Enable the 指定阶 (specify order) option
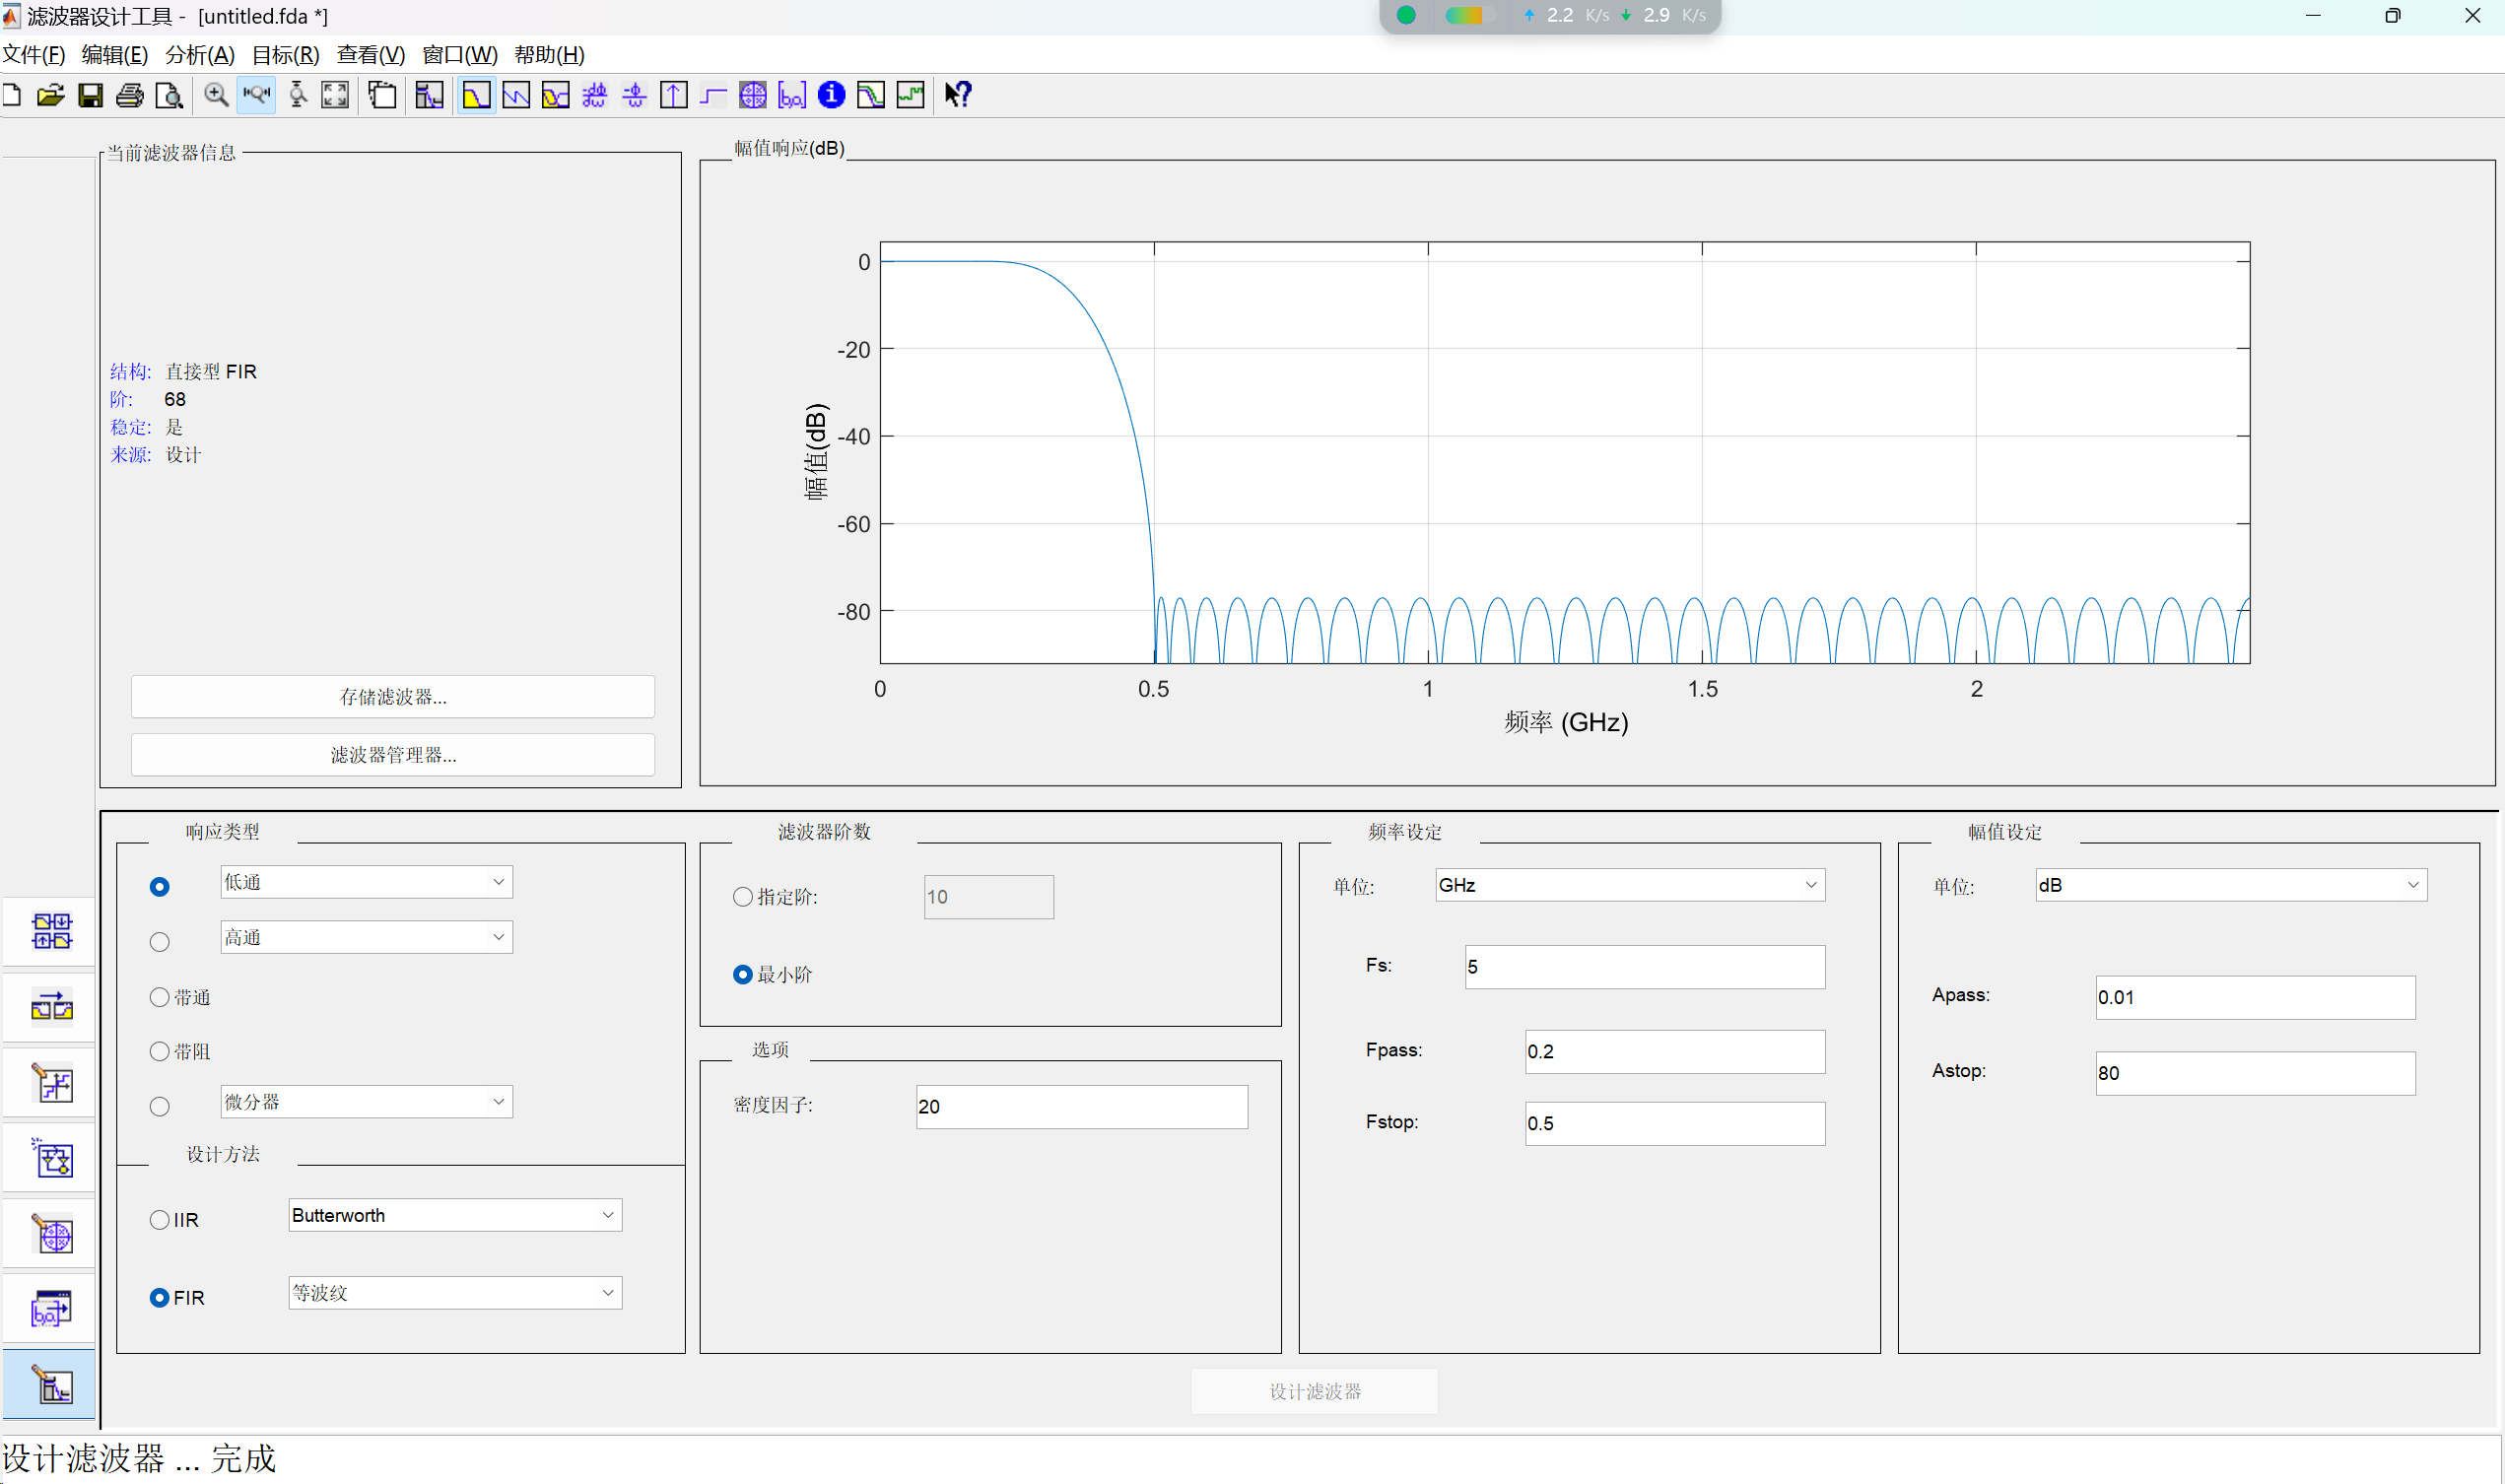 pyautogui.click(x=743, y=897)
